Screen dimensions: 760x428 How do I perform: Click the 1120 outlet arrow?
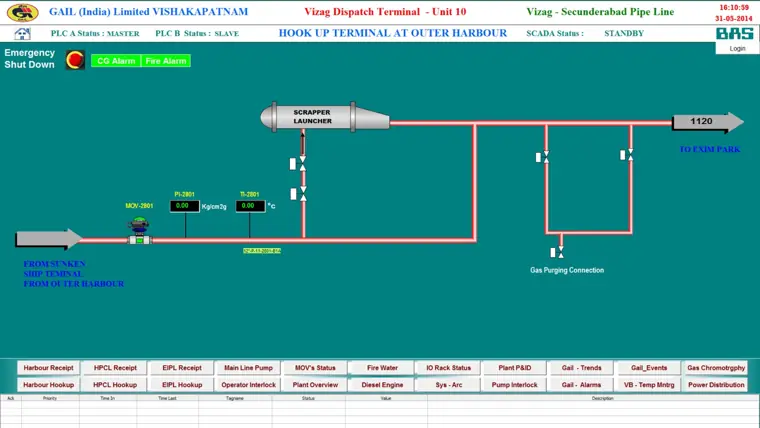pyautogui.click(x=708, y=122)
